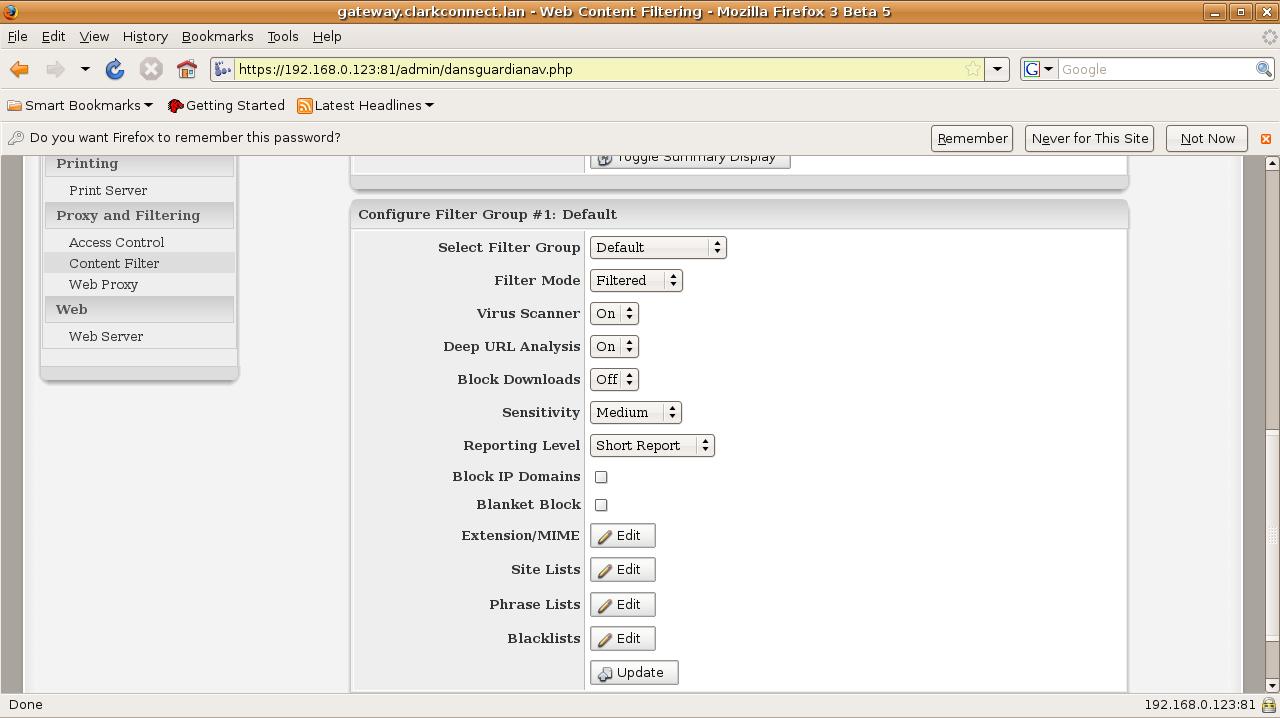Click the Latest Headlines feed icon
Image resolution: width=1280 pixels, height=718 pixels.
(x=305, y=106)
